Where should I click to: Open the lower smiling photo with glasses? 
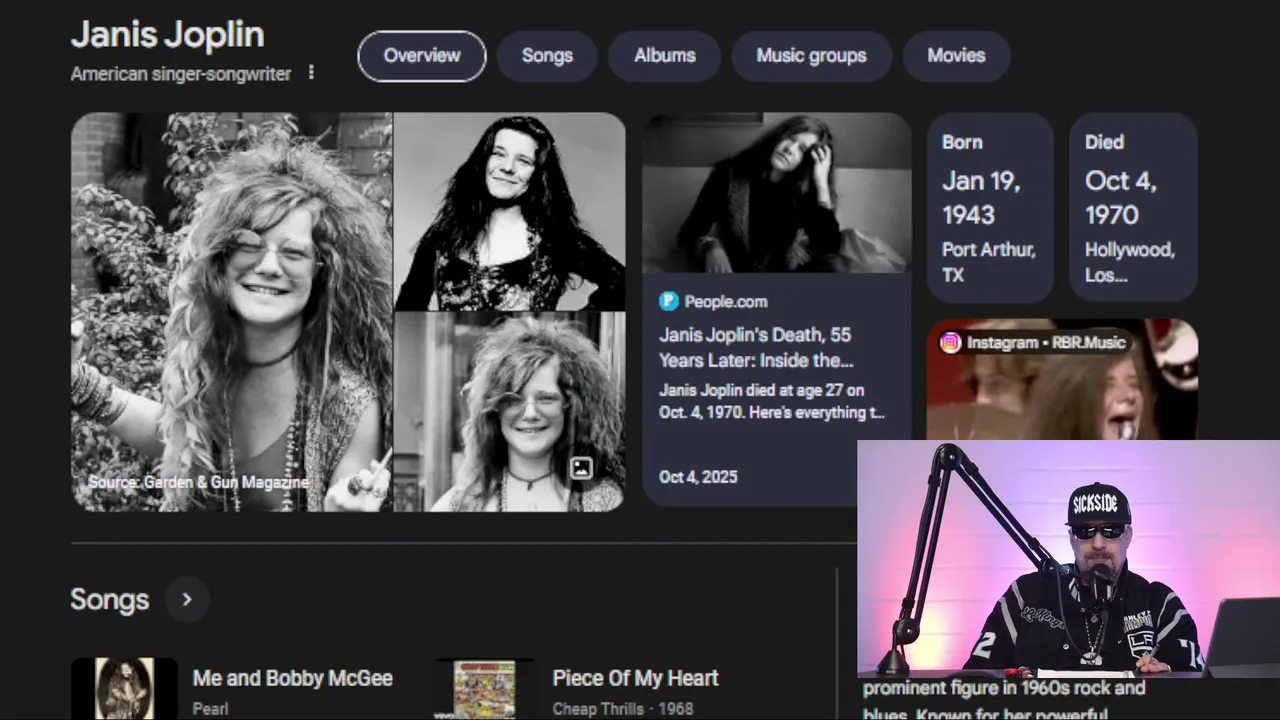(x=510, y=412)
